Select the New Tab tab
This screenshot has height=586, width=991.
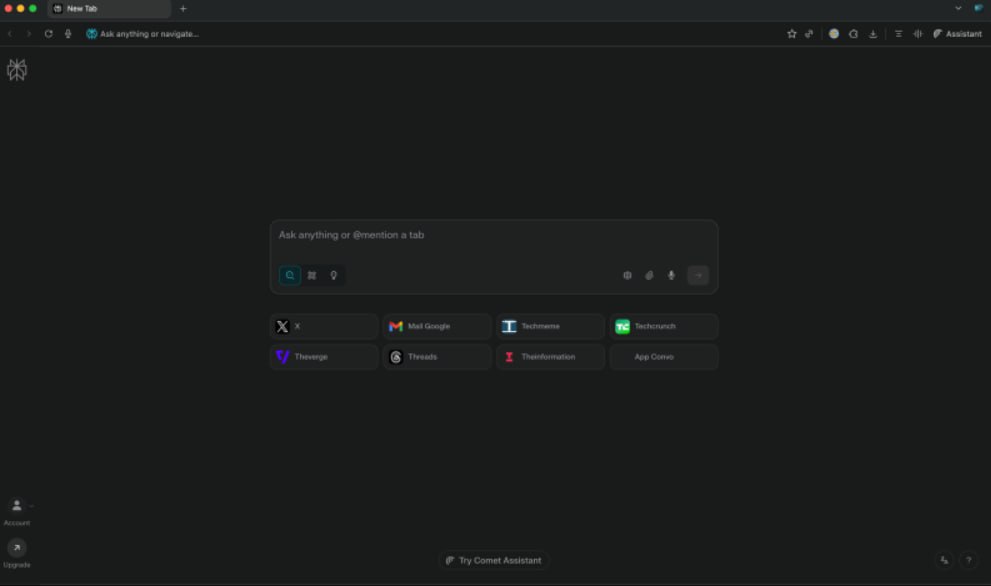click(109, 9)
